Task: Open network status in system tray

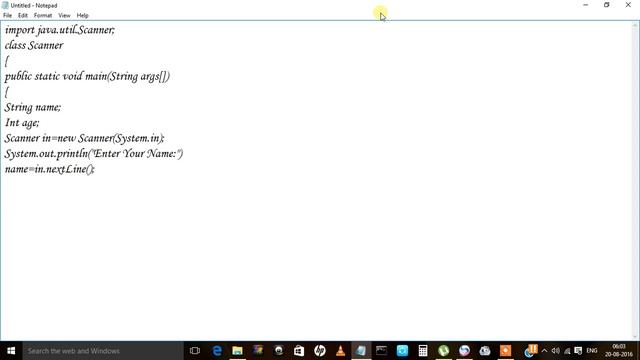Action: (x=567, y=351)
